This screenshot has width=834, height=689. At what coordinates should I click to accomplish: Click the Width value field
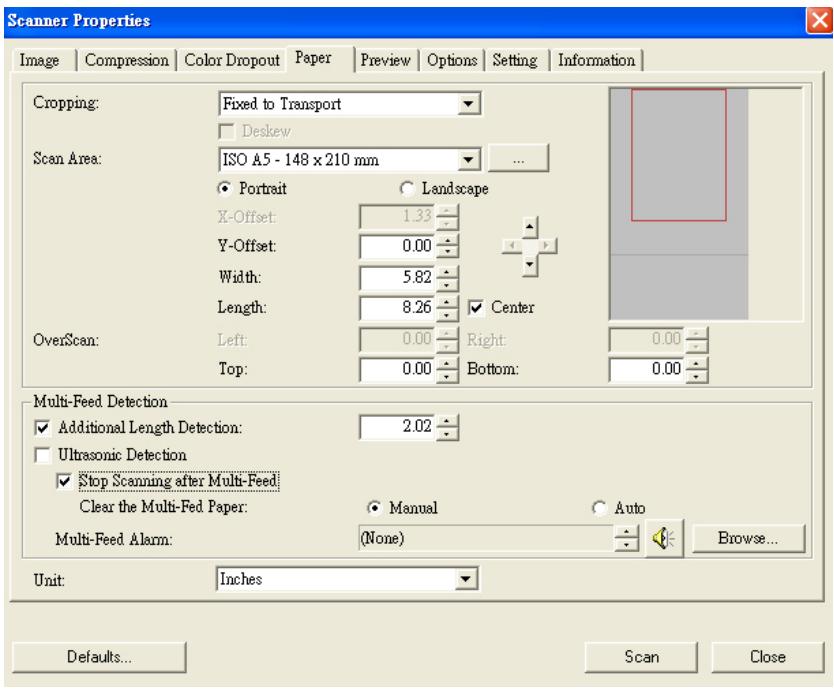397,277
